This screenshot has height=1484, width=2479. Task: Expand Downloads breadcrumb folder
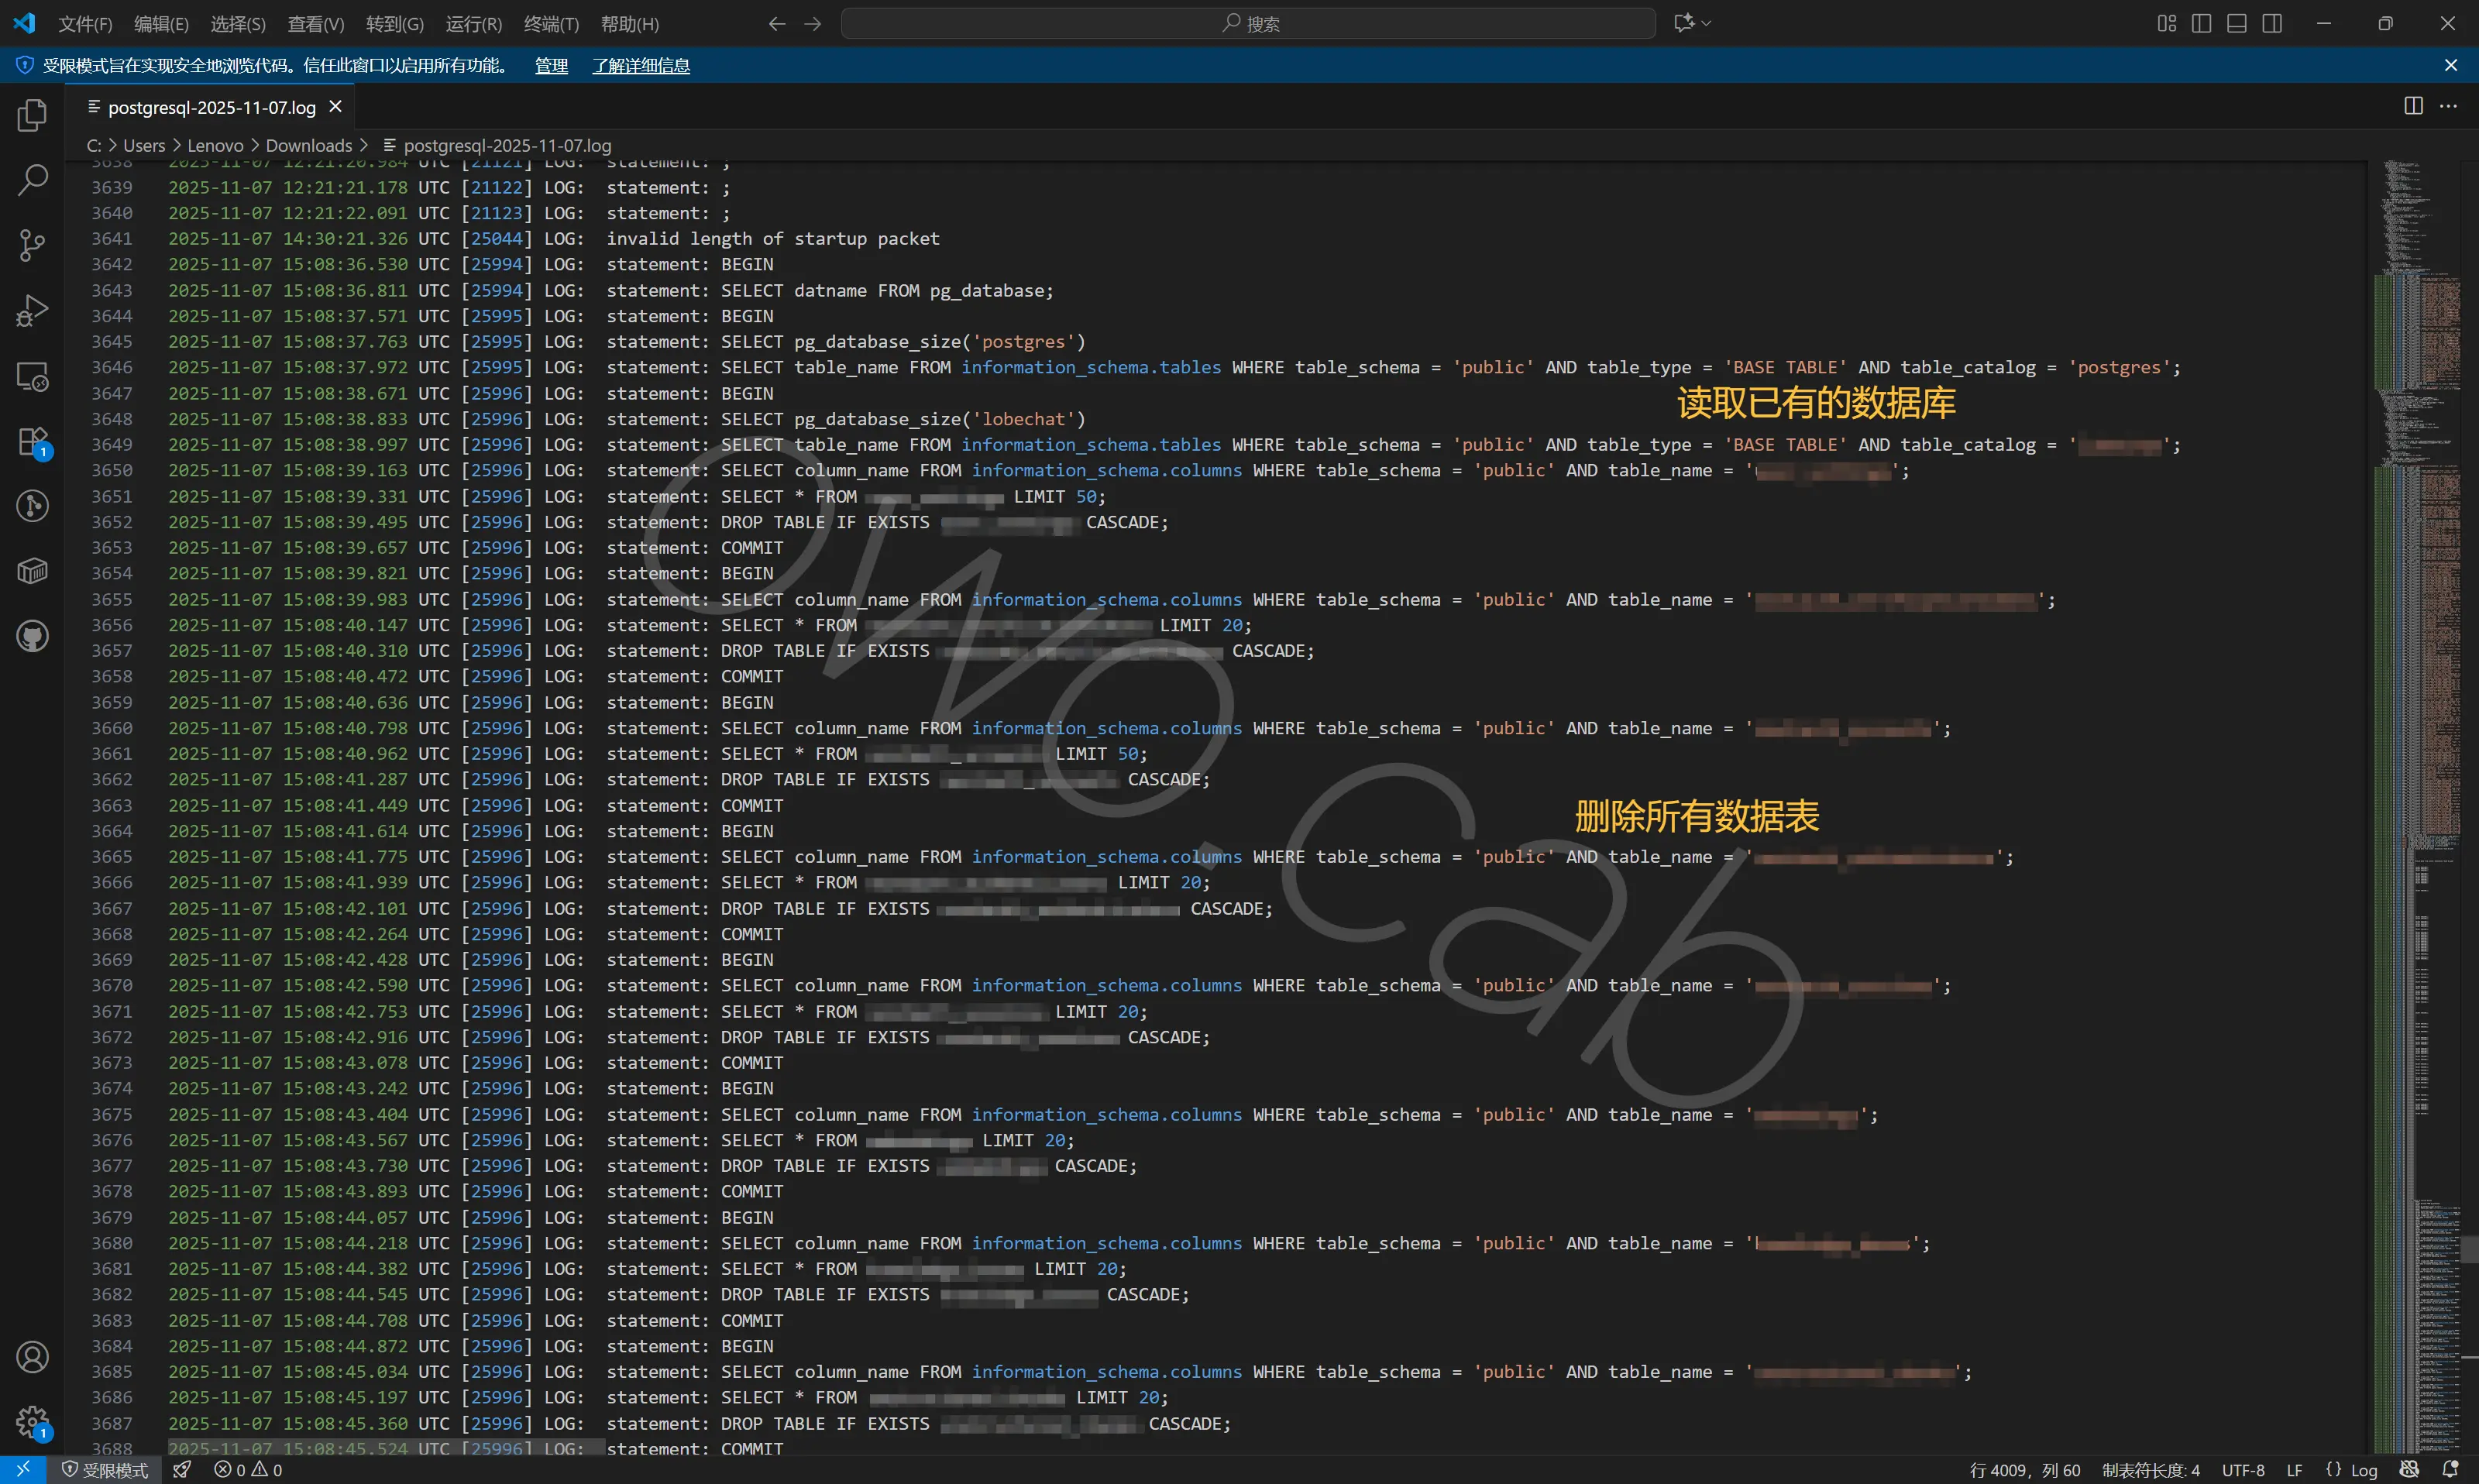(x=308, y=146)
